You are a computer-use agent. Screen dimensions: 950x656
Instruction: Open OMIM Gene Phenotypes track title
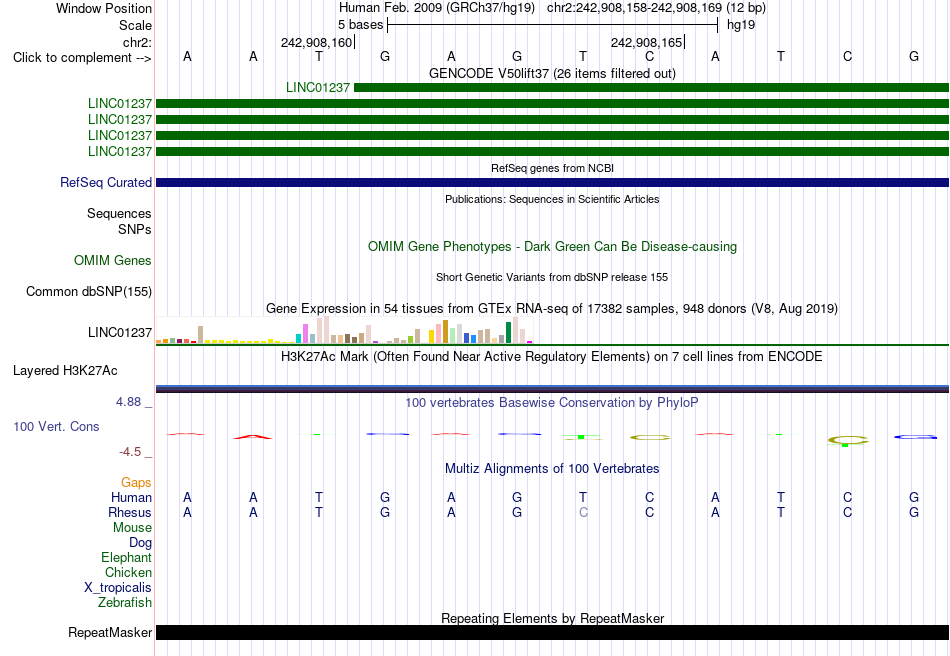click(552, 247)
